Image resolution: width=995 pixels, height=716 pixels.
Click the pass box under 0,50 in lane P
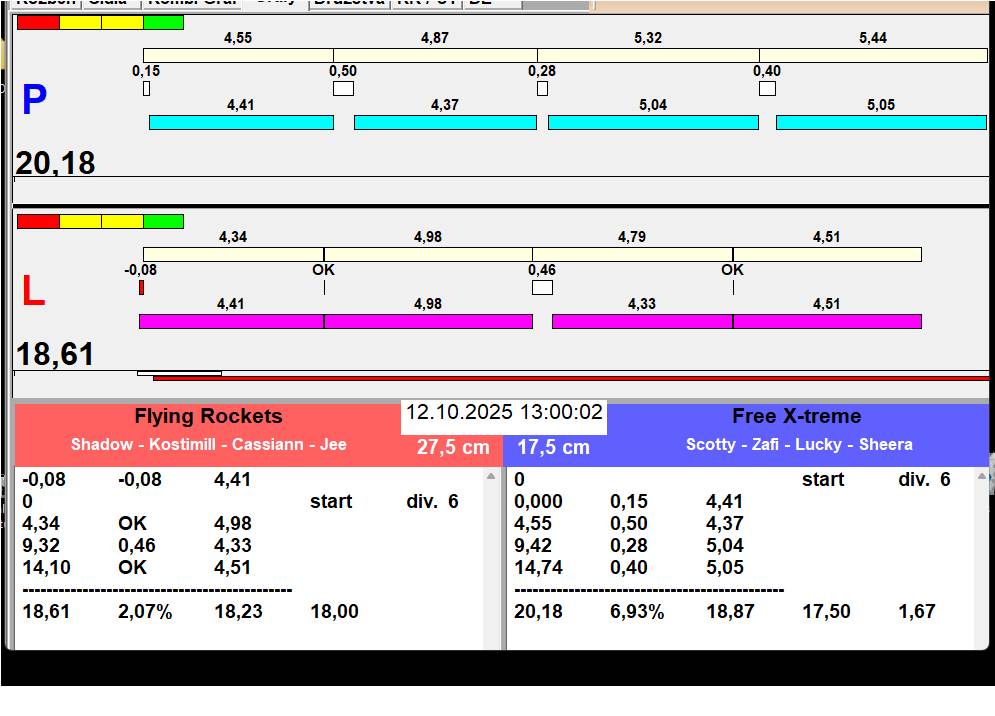pyautogui.click(x=343, y=89)
